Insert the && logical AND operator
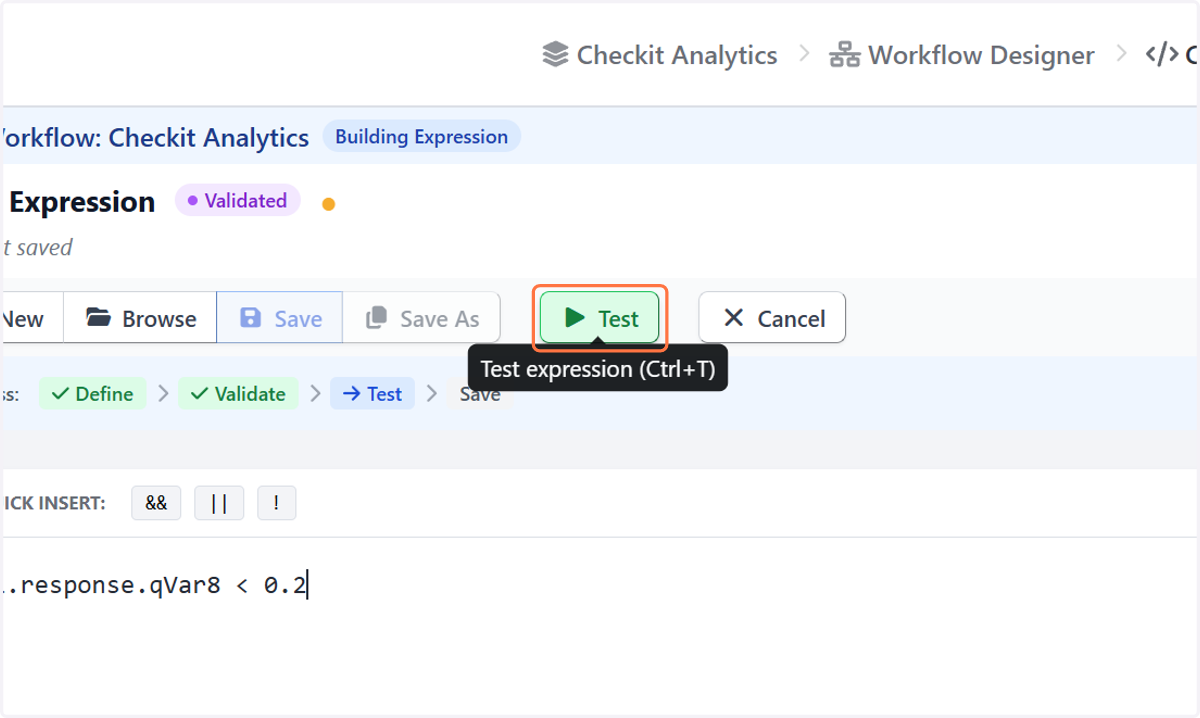The image size is (1200, 718). coord(156,503)
